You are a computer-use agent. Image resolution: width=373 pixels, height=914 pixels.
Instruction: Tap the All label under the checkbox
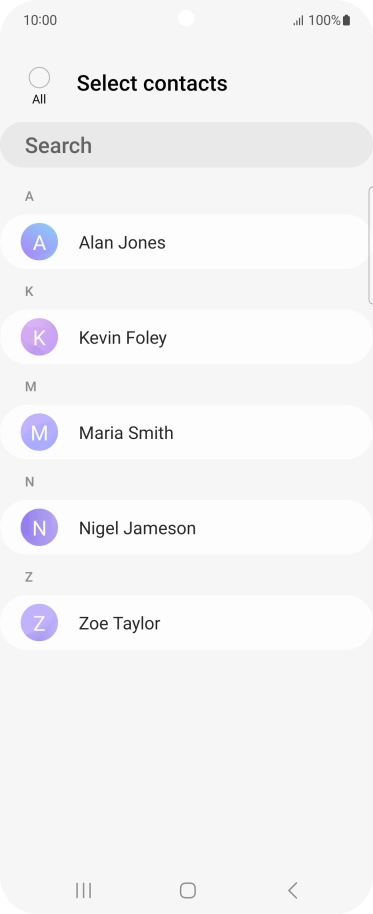click(39, 100)
